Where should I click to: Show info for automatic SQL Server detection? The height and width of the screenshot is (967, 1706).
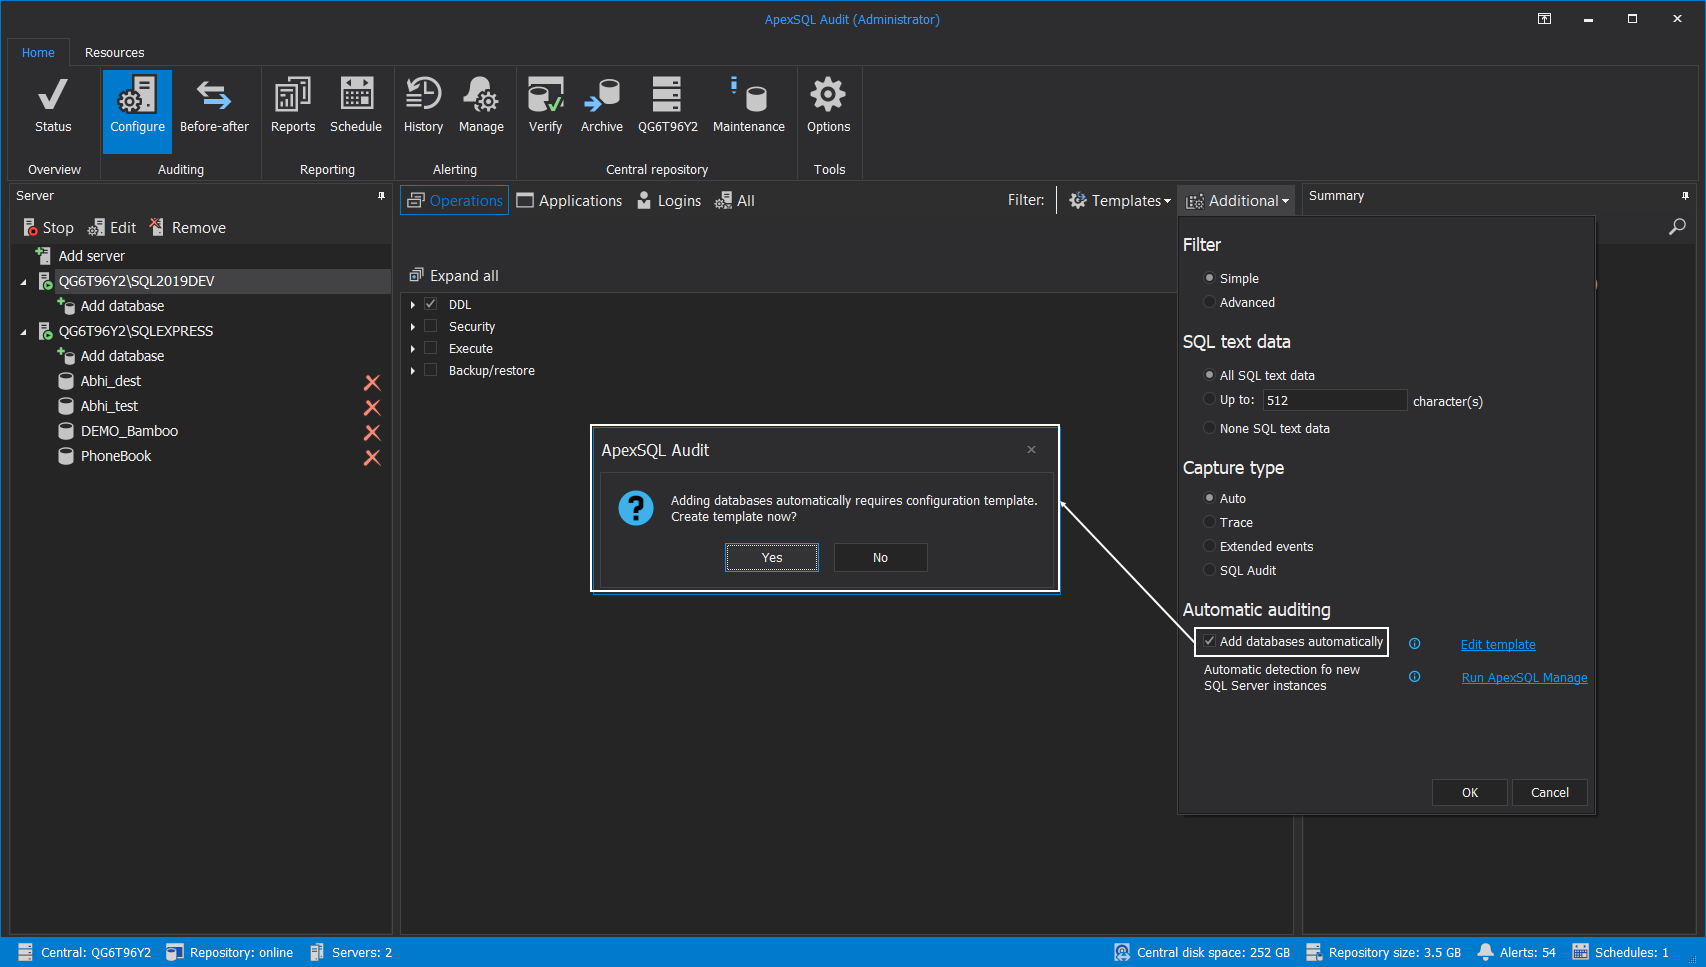[x=1414, y=677]
